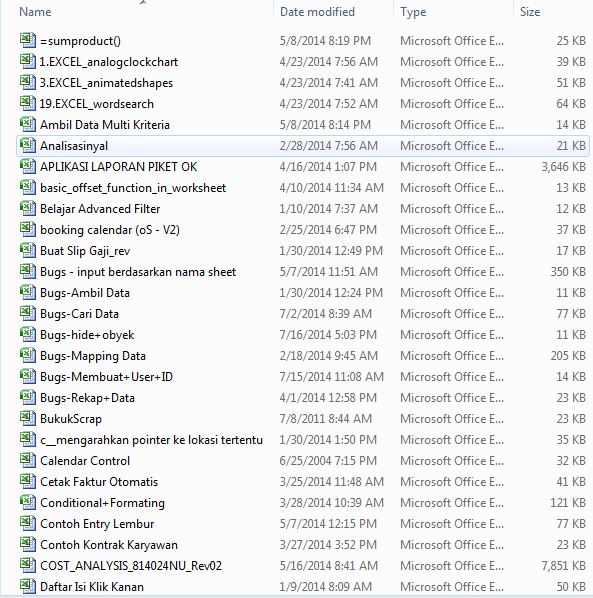Select the basic_offset_function_in_worksheet icon

28,187
